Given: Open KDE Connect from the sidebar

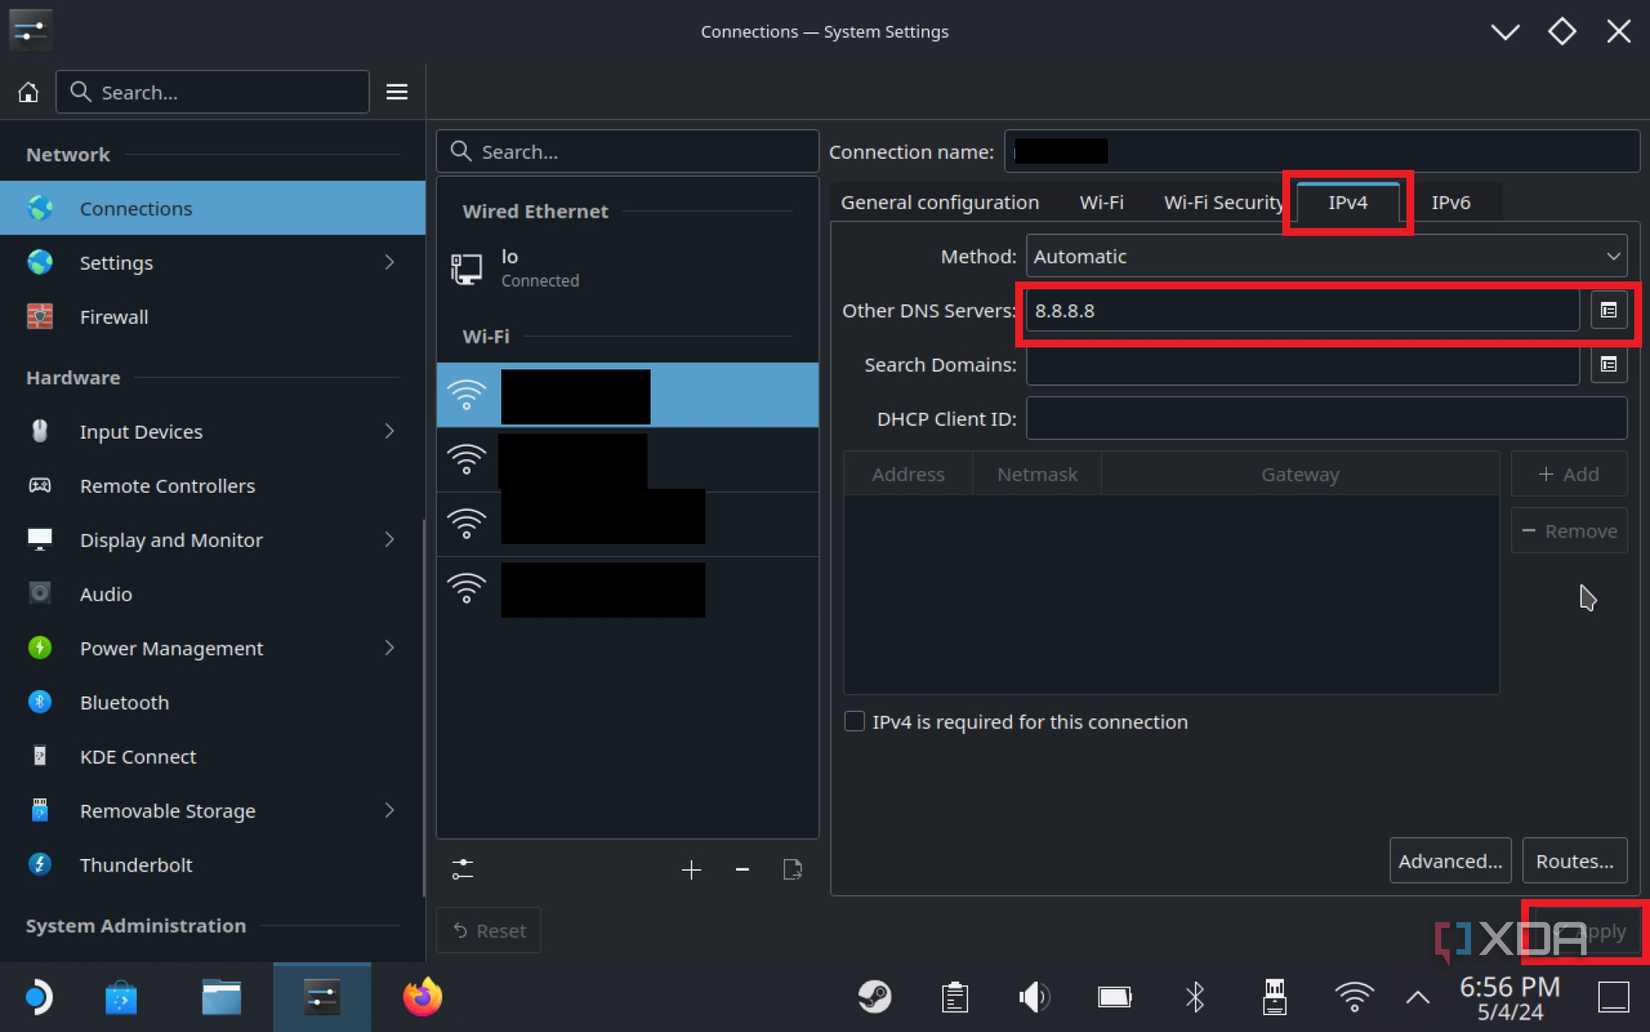Looking at the screenshot, I should 40,757.
